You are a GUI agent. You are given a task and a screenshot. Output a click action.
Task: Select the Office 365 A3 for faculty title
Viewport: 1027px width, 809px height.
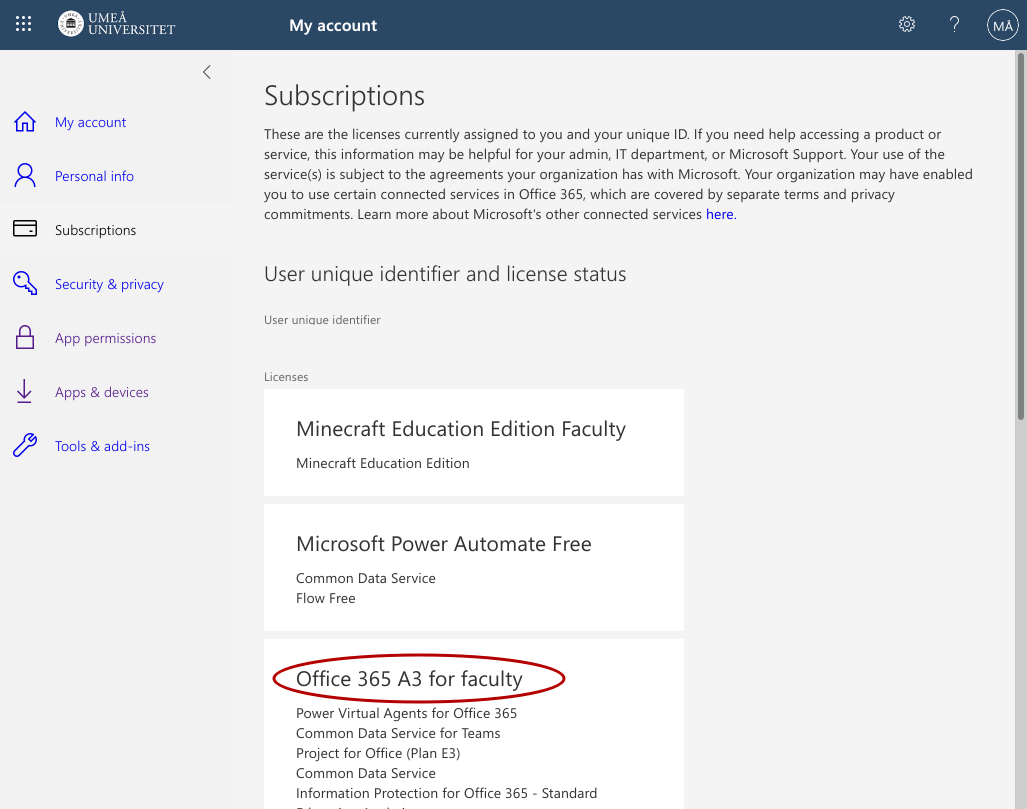409,679
